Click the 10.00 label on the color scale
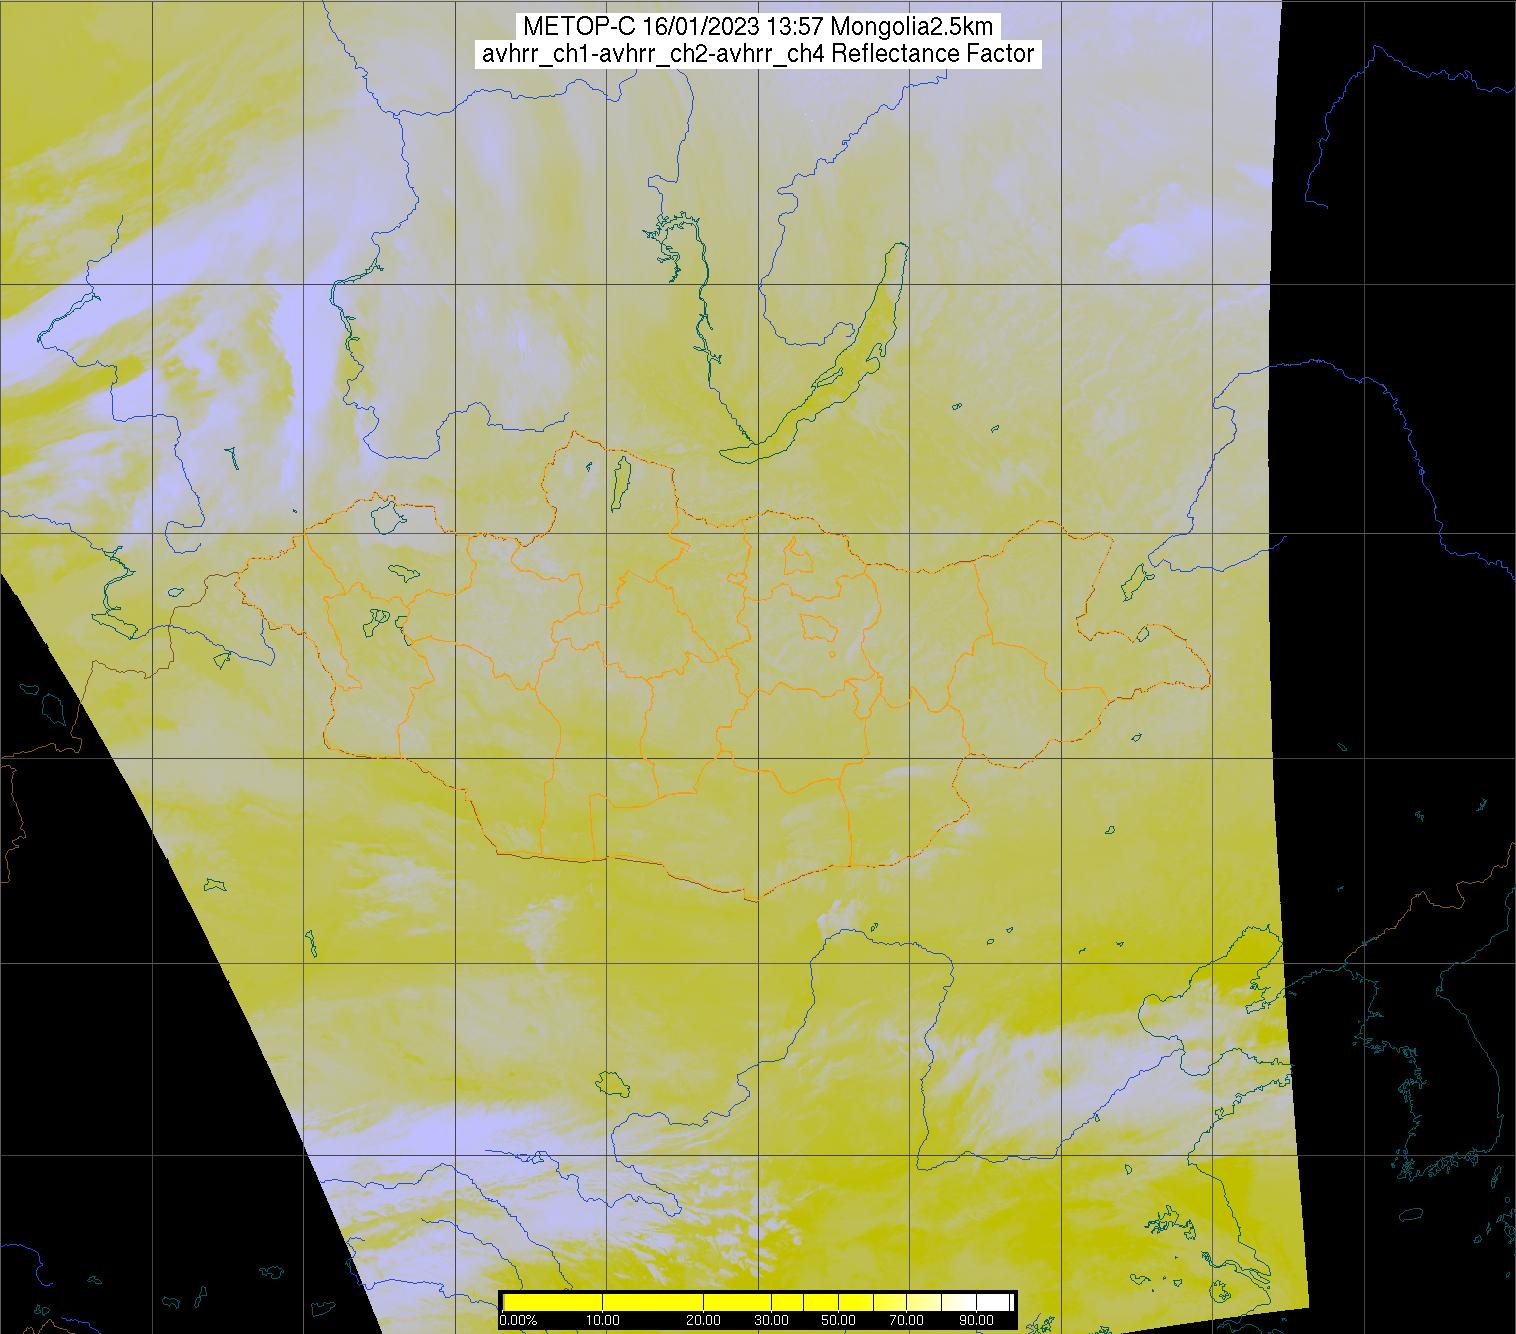 603,1321
